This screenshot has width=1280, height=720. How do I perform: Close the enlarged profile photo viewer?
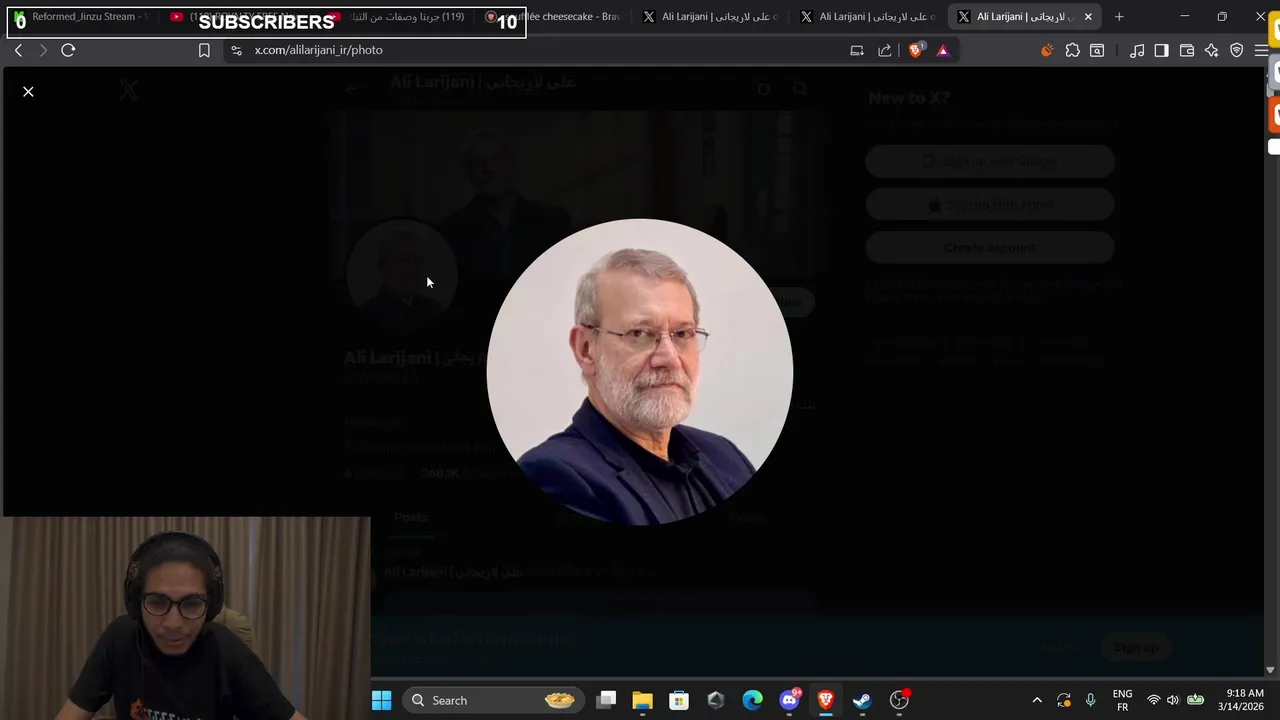(x=28, y=92)
